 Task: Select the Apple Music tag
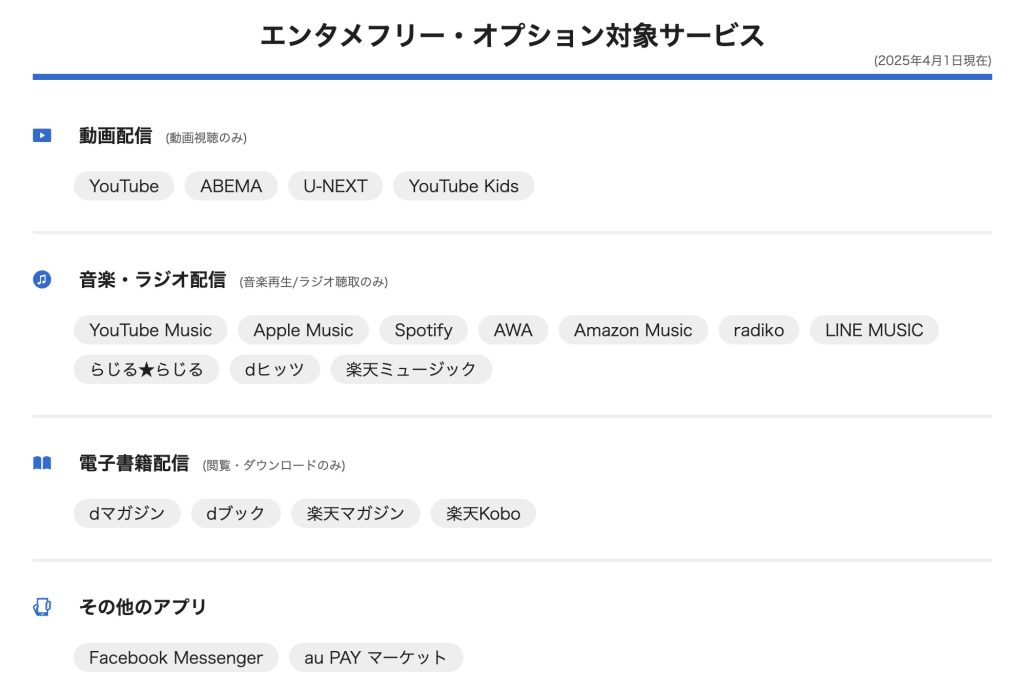pyautogui.click(x=303, y=330)
